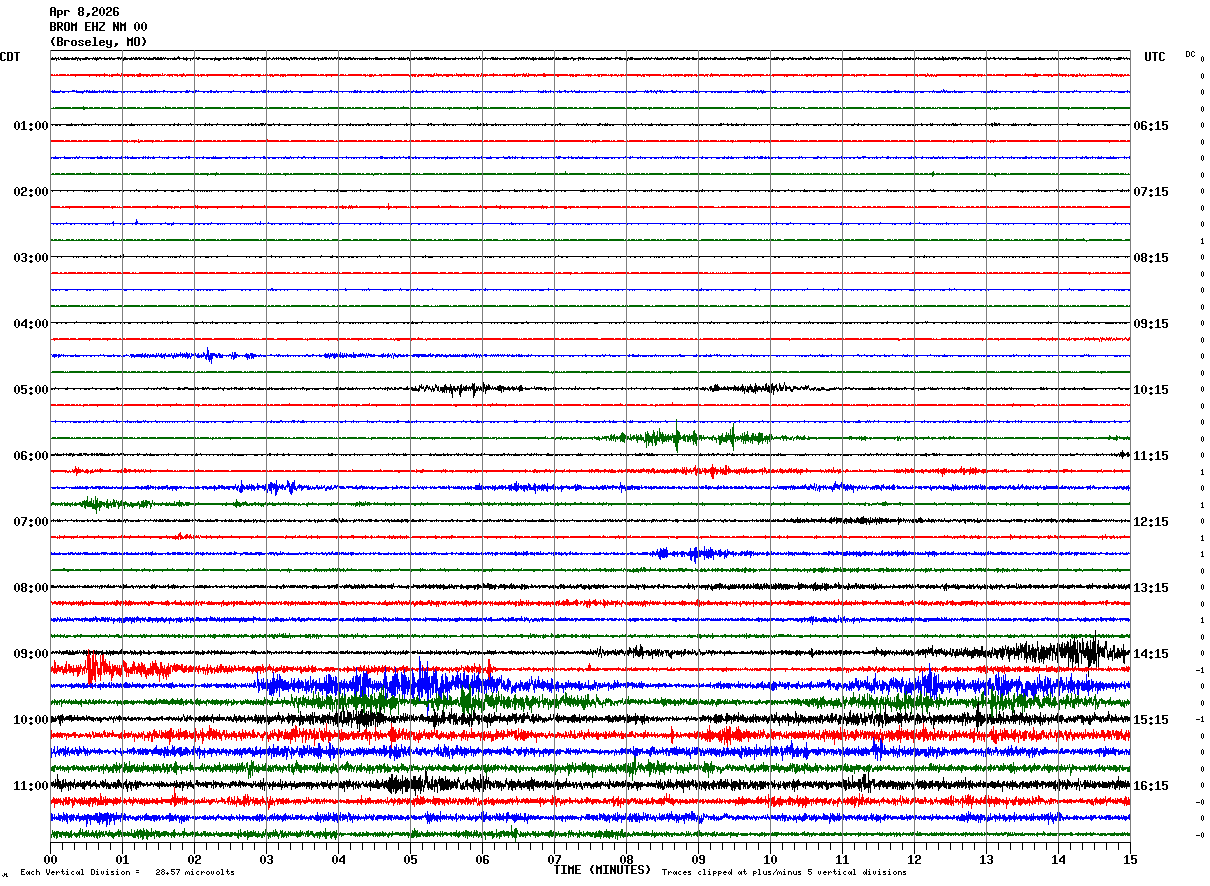The height and width of the screenshot is (886, 1210).
Task: Click minute '10' on the time axis
Action: coord(770,859)
